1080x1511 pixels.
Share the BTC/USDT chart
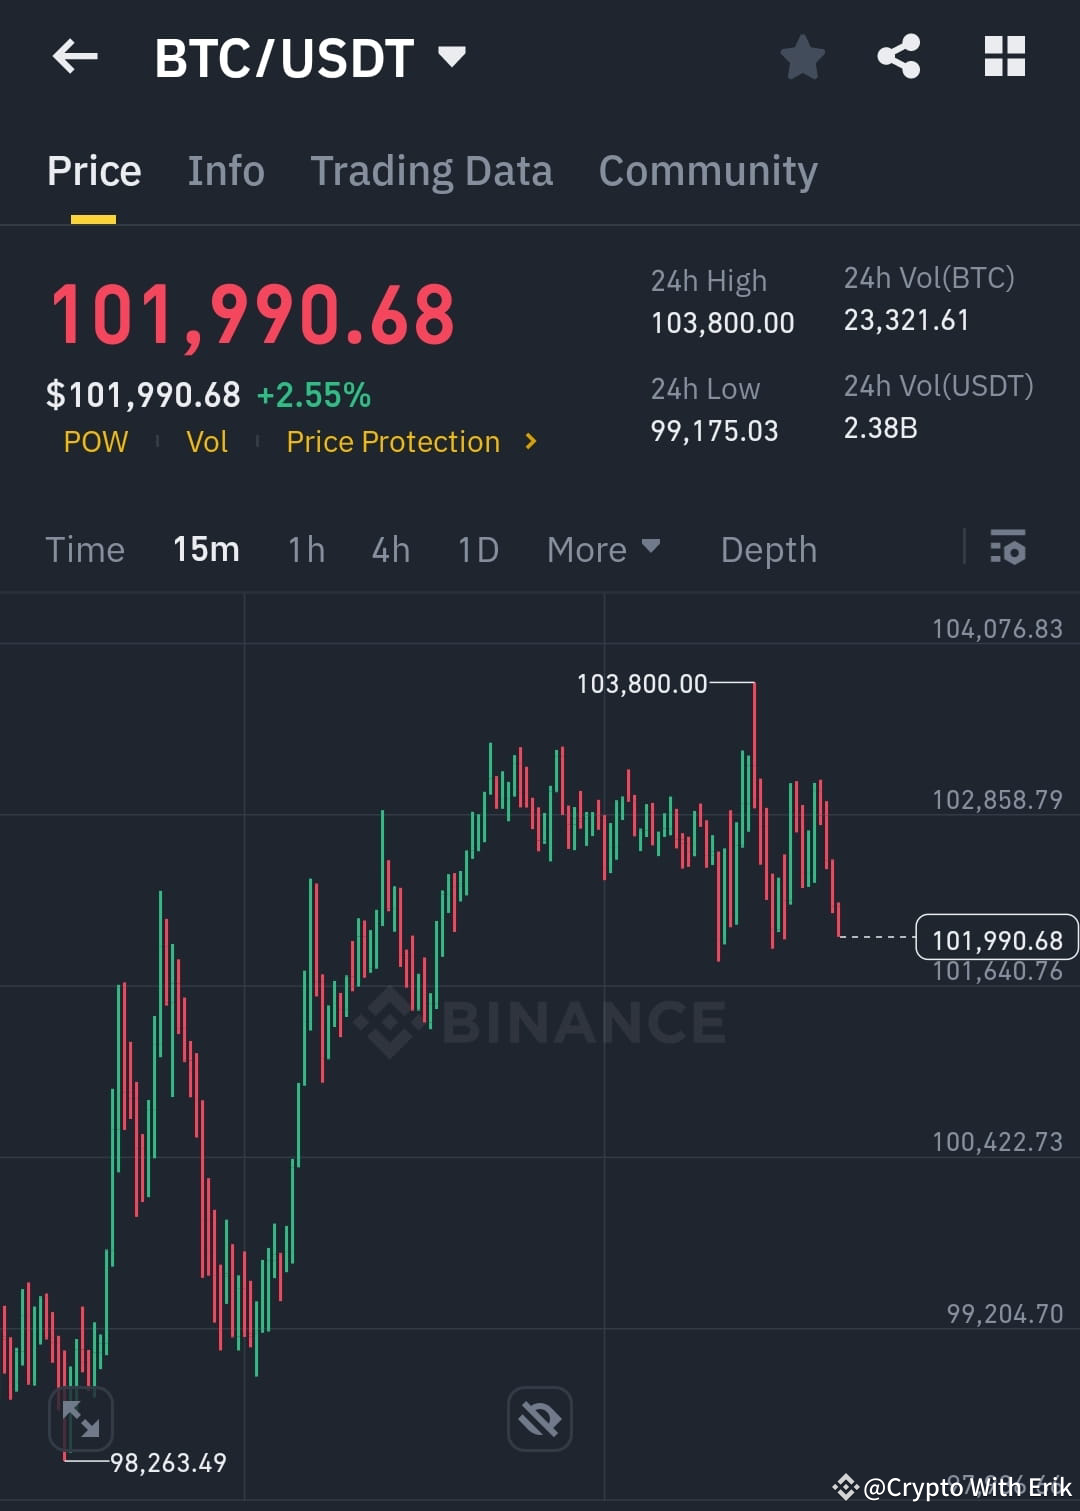pos(899,57)
